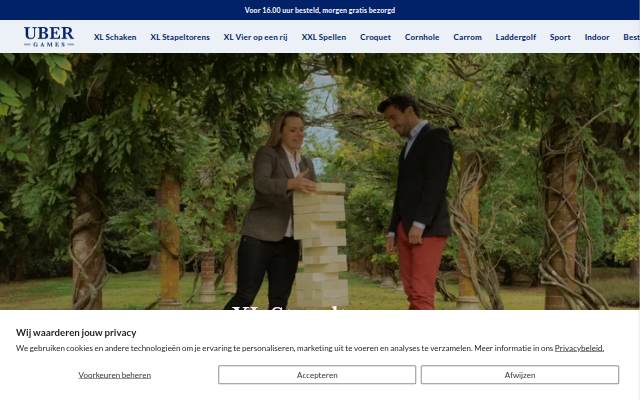The height and width of the screenshot is (400, 640).
Task: Click the giant stacking tower hero image
Action: (320, 181)
